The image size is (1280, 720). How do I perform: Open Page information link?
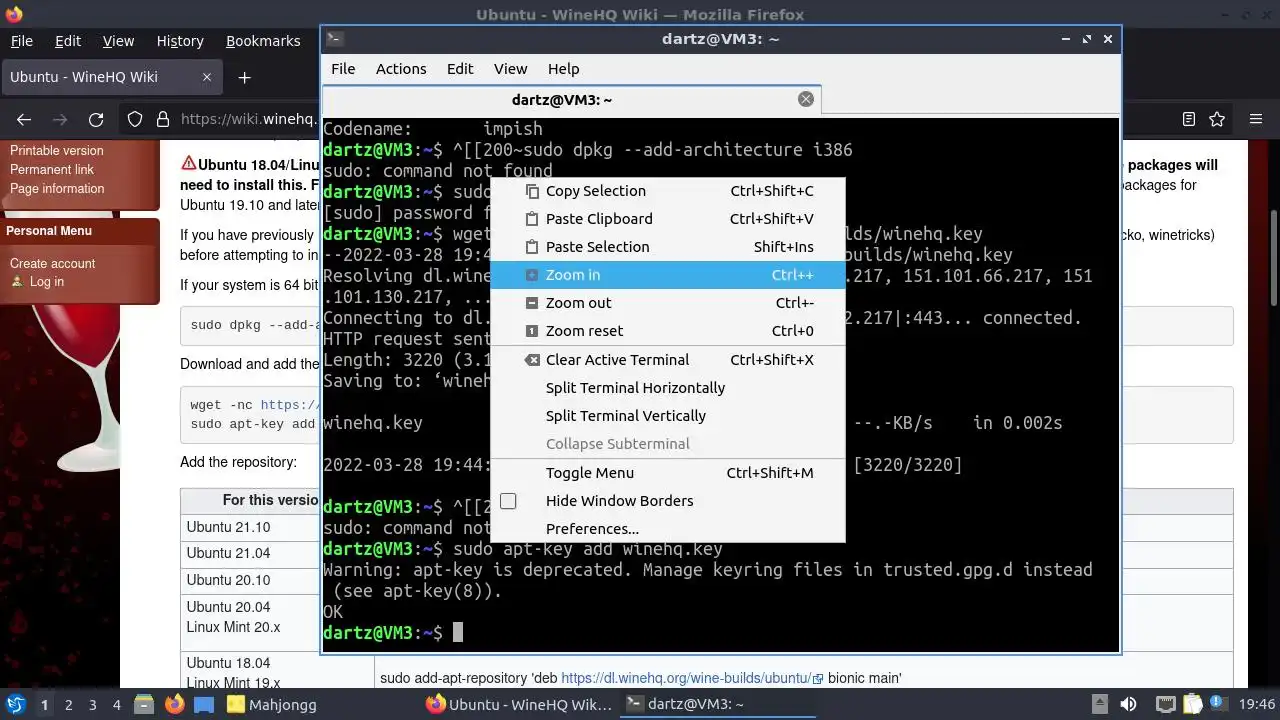57,189
